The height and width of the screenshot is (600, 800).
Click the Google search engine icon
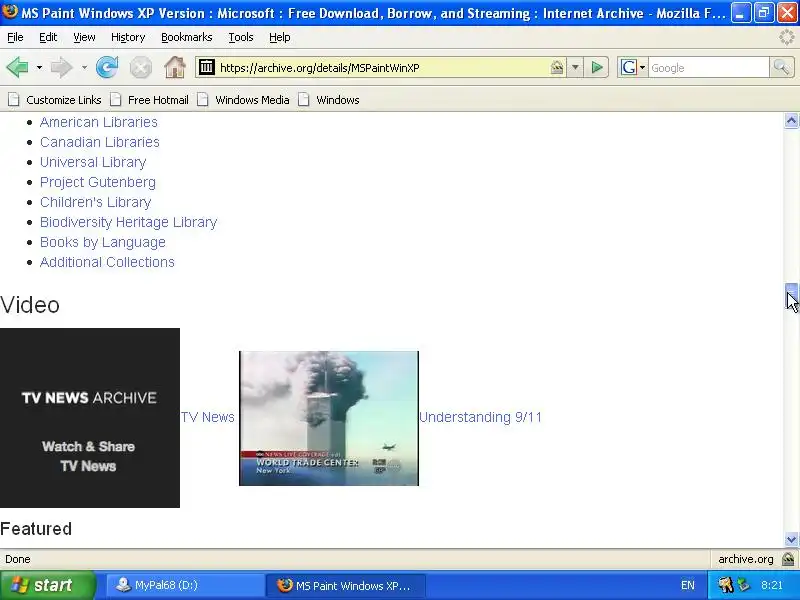[629, 67]
